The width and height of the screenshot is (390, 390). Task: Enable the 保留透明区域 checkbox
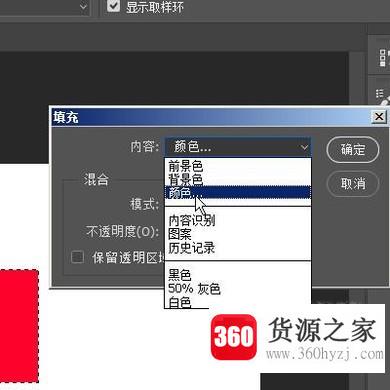tap(77, 257)
